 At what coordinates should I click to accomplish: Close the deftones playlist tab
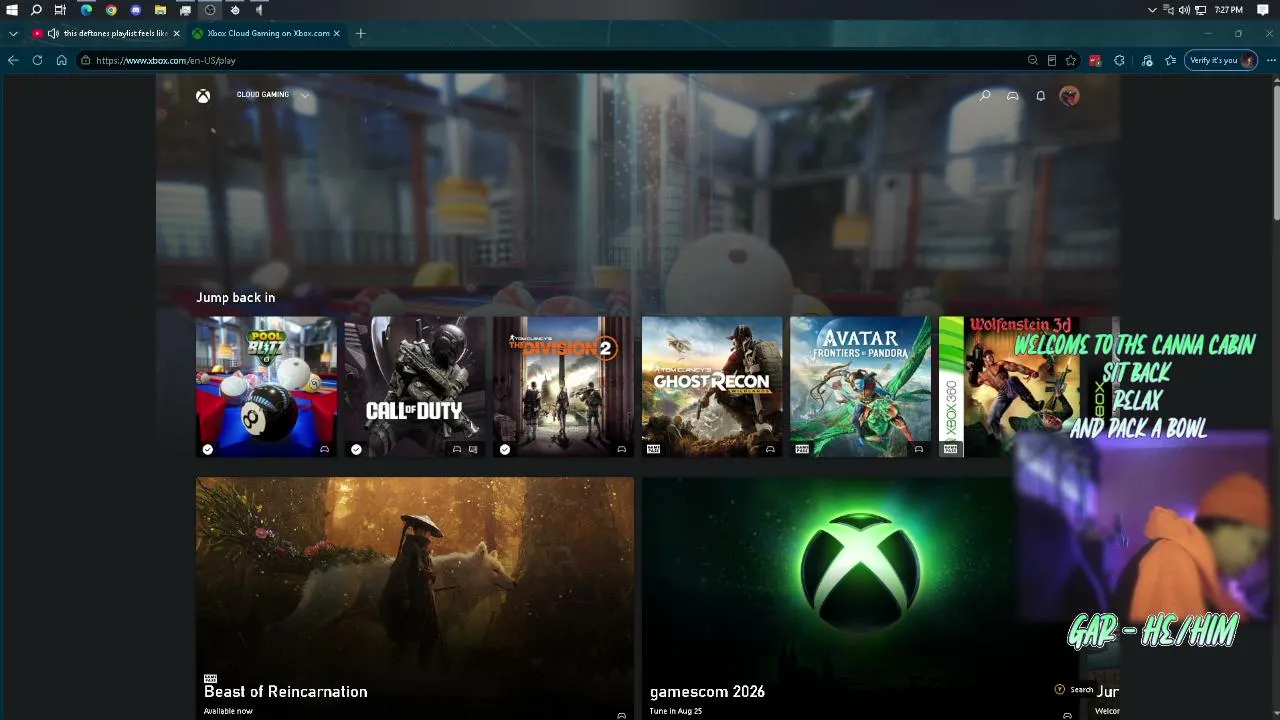pos(177,33)
